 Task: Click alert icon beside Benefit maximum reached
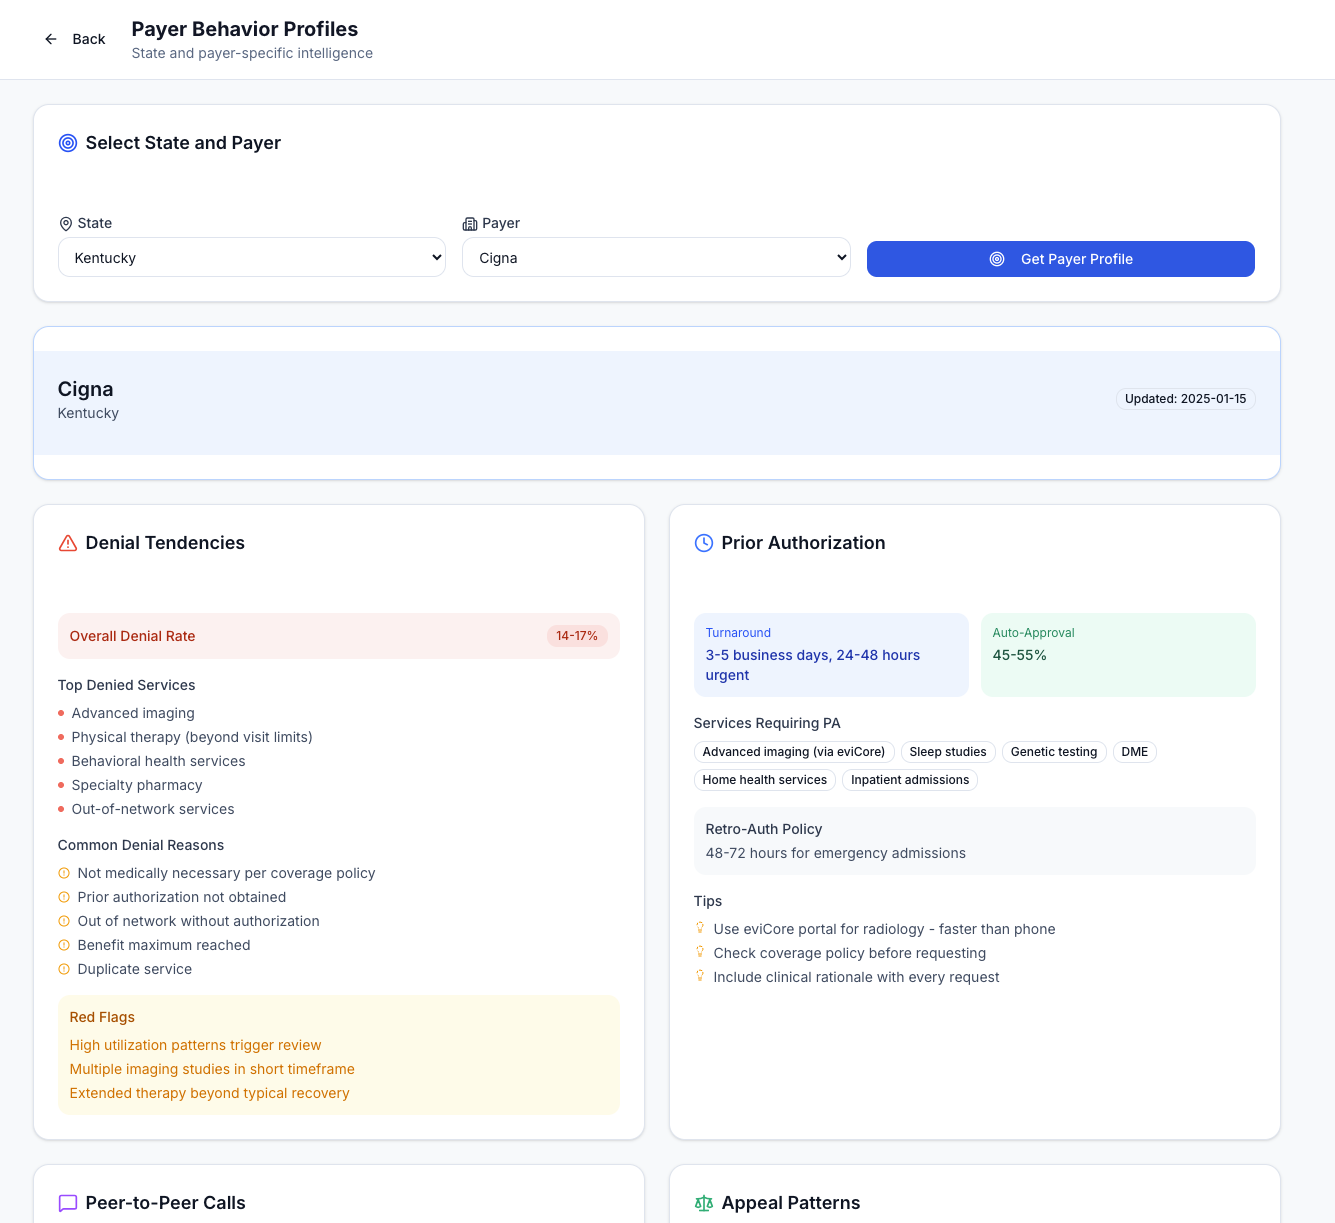[64, 945]
